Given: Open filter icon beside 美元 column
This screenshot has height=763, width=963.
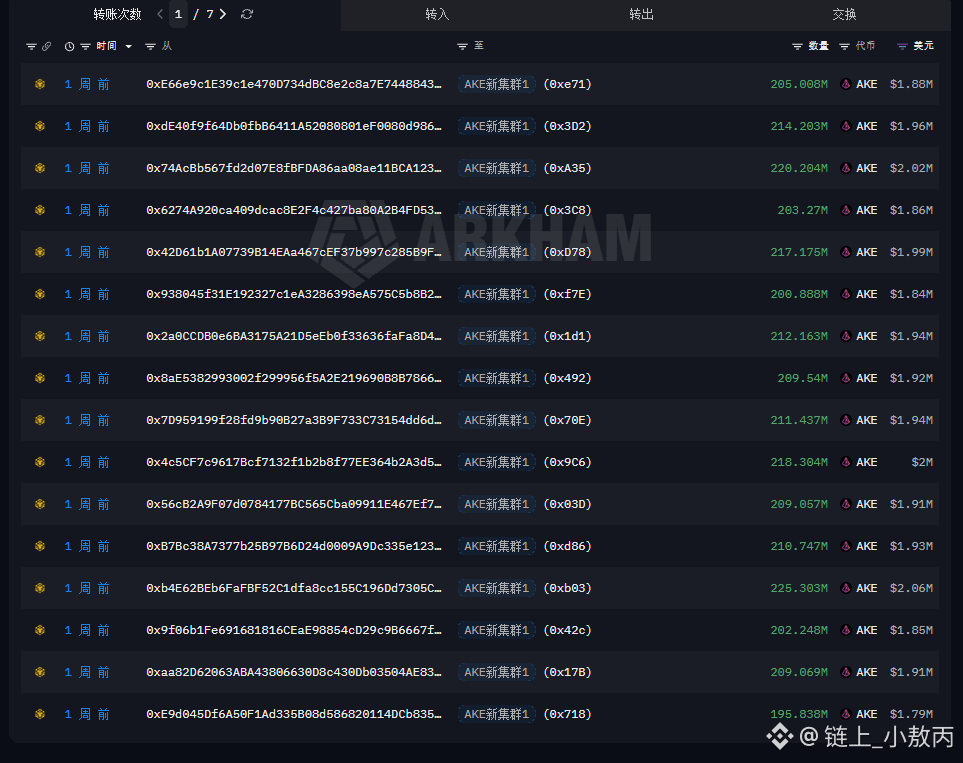Looking at the screenshot, I should coord(902,46).
